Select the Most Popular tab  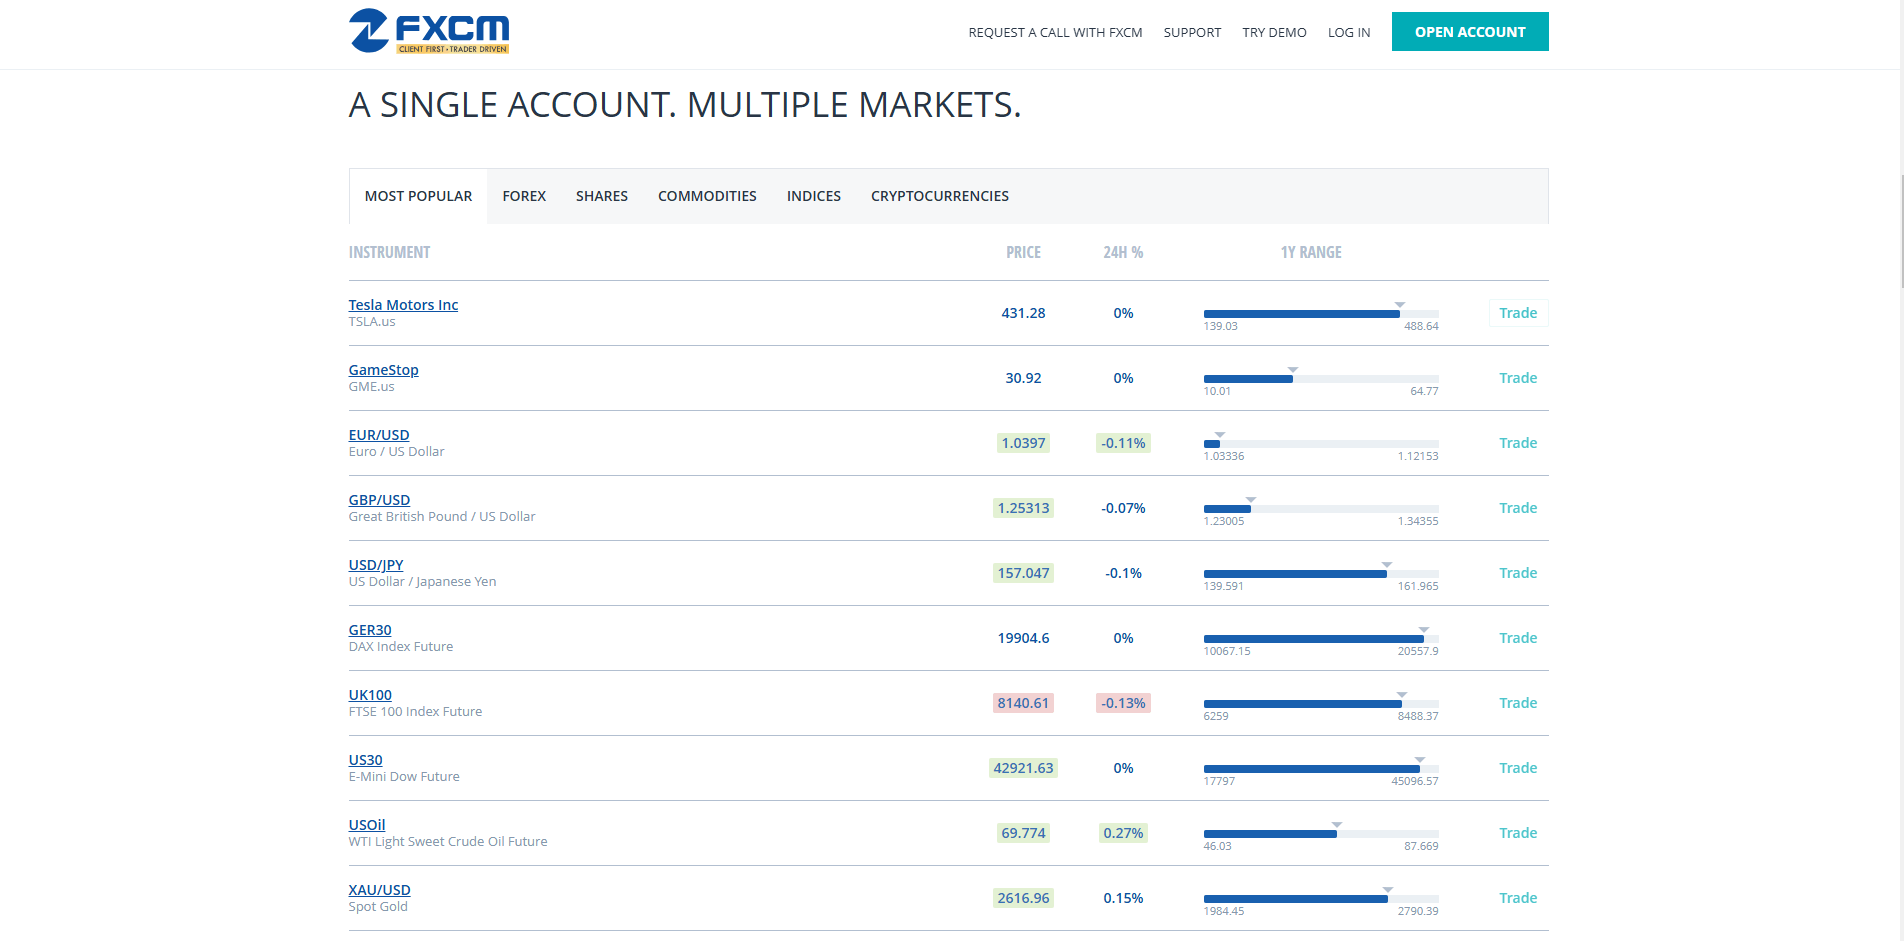click(x=418, y=196)
